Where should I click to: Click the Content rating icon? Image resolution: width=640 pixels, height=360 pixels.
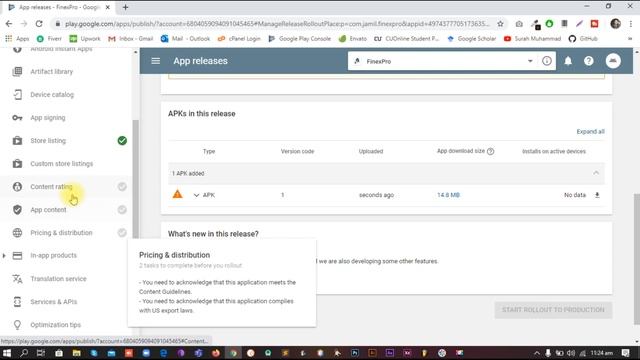click(17, 187)
